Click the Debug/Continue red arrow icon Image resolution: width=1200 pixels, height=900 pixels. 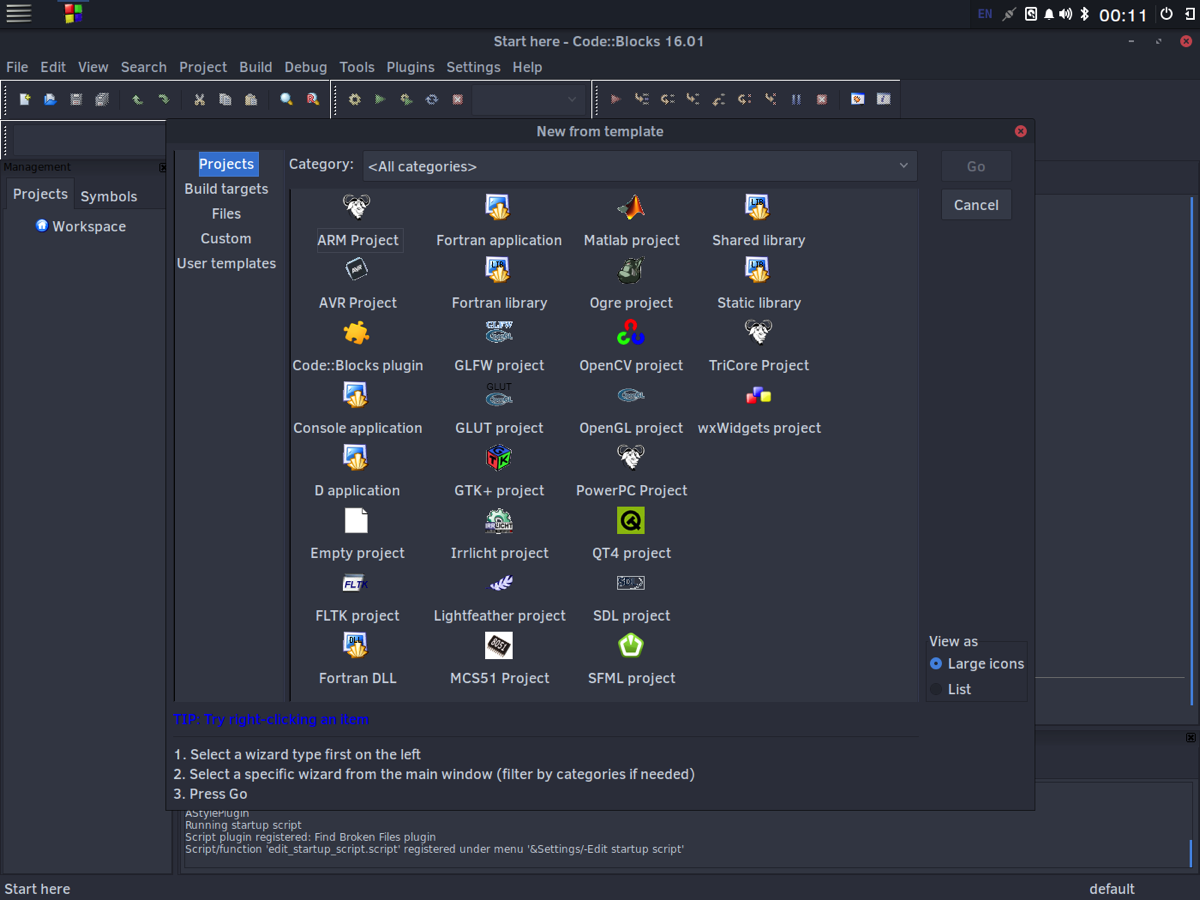[x=616, y=100]
